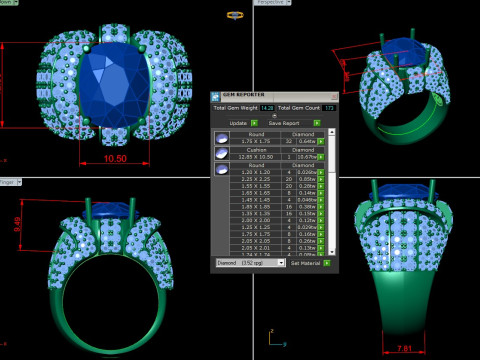Viewport: 480px width, 360px height.
Task: Click green arrow for Cushion 12.85 X 10.50 row
Action: tap(321, 157)
